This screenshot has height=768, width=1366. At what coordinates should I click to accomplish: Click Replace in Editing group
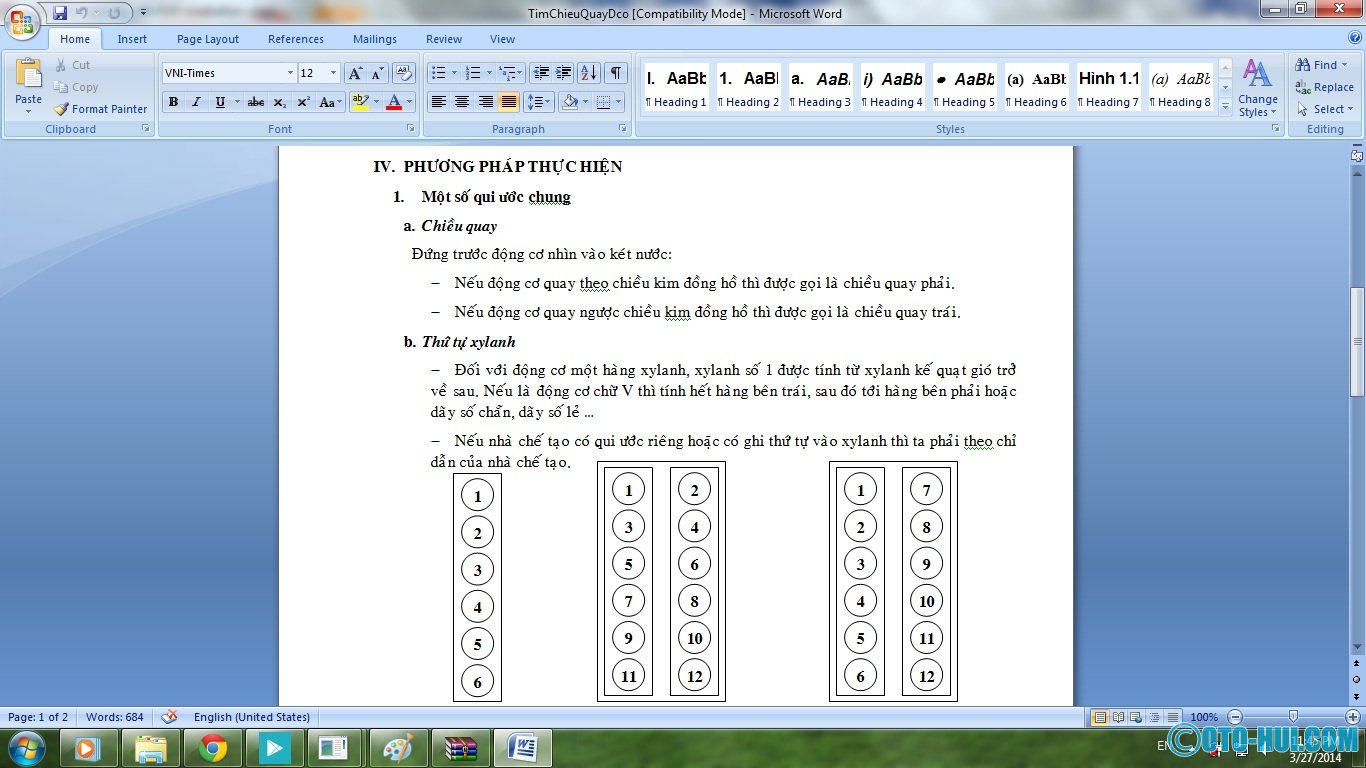(x=1324, y=87)
